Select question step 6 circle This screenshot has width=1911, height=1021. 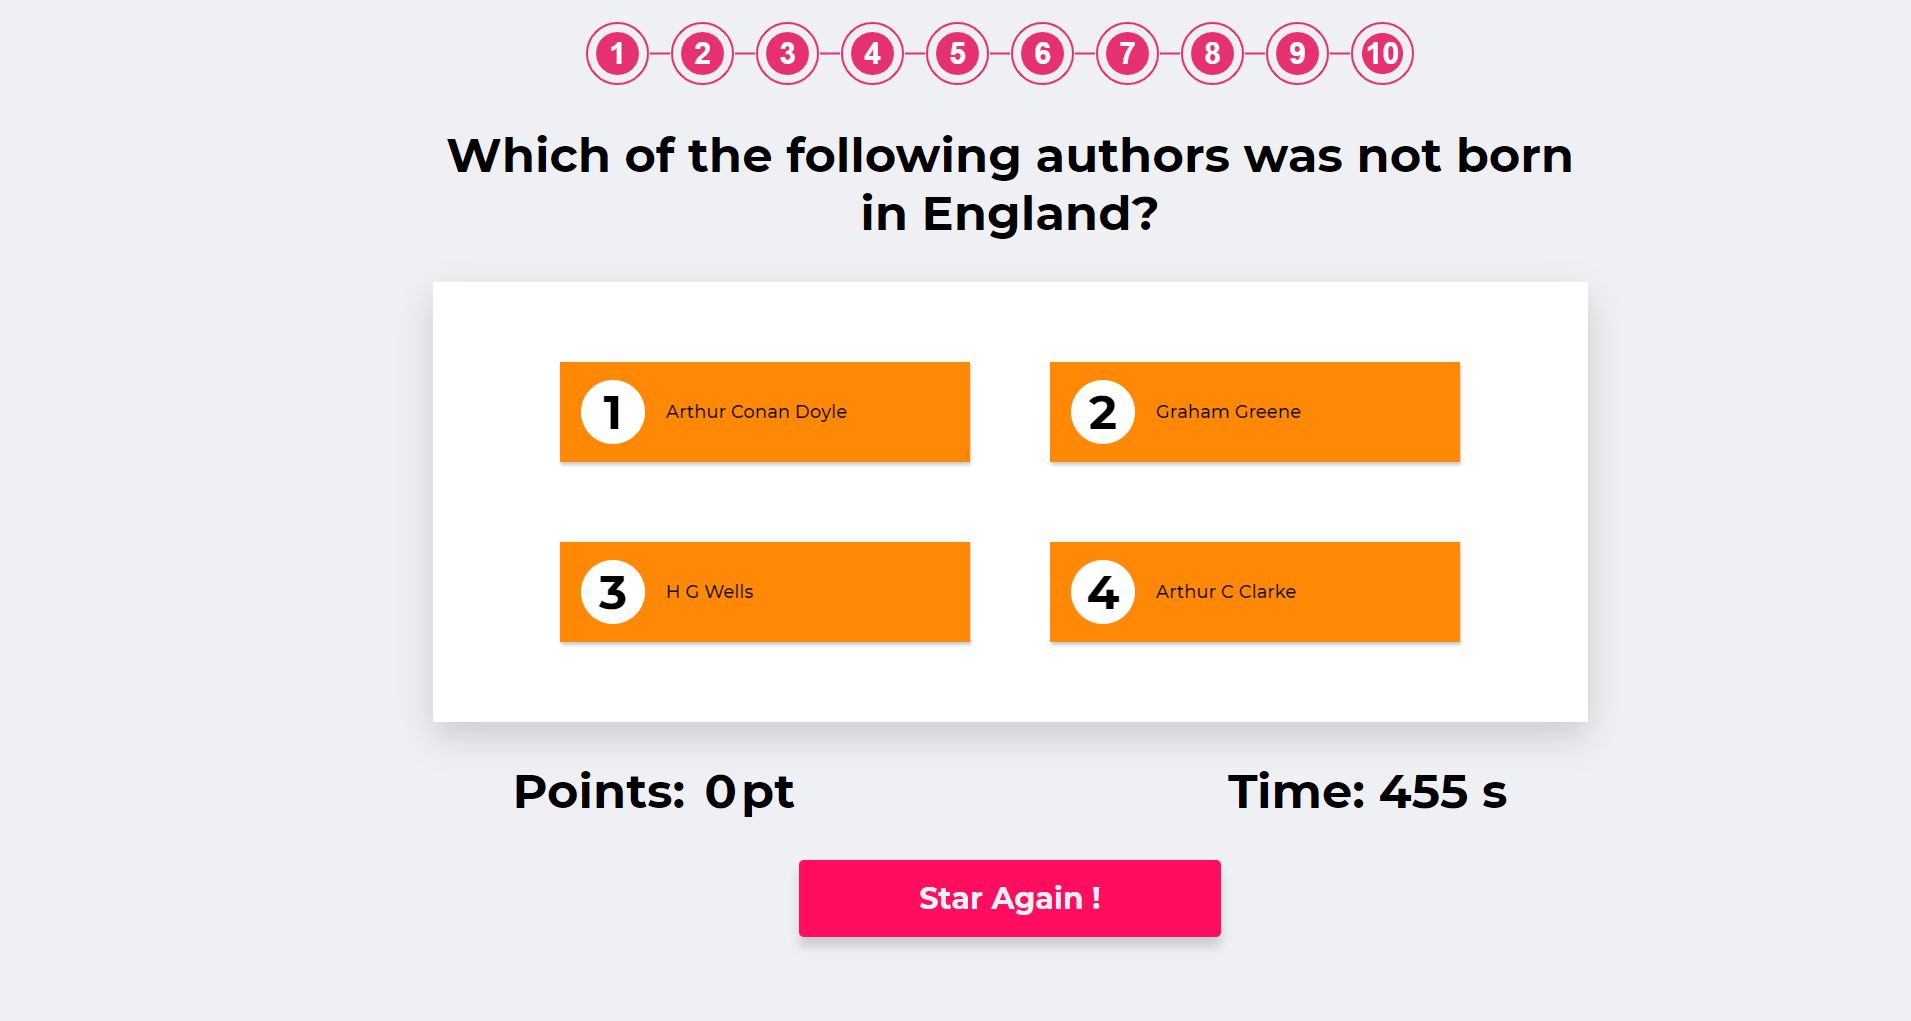pyautogui.click(x=1042, y=53)
